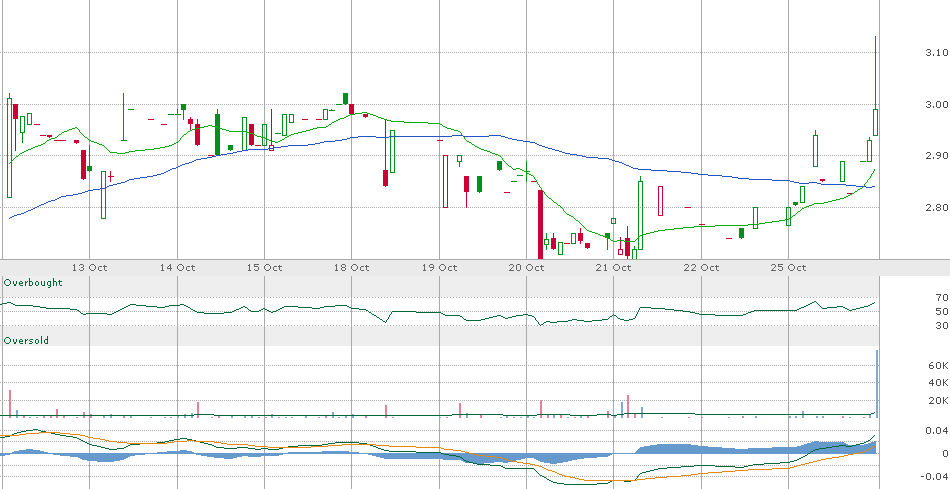This screenshot has width=950, height=489.
Task: Click the 18 Oct date label
Action: (x=352, y=267)
